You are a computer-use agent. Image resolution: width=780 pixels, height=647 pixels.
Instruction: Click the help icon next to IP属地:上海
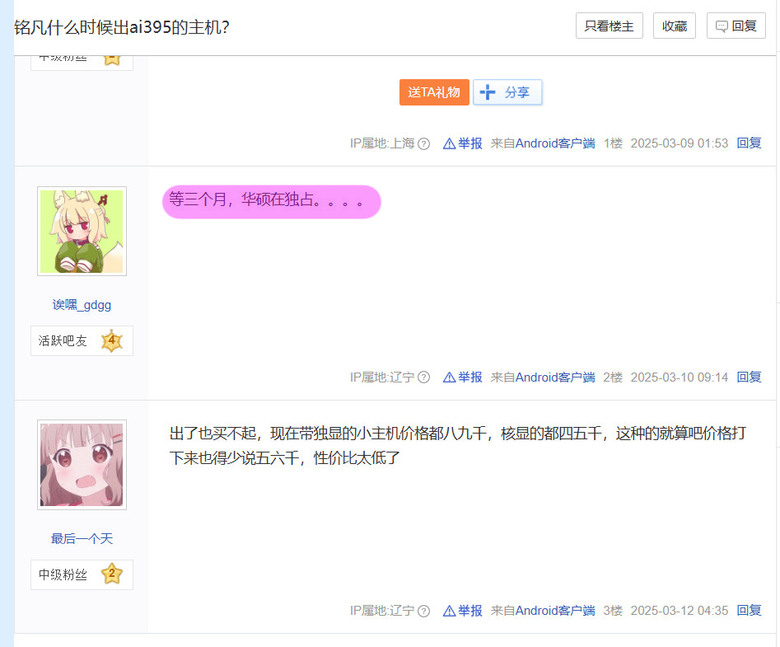[x=423, y=144]
